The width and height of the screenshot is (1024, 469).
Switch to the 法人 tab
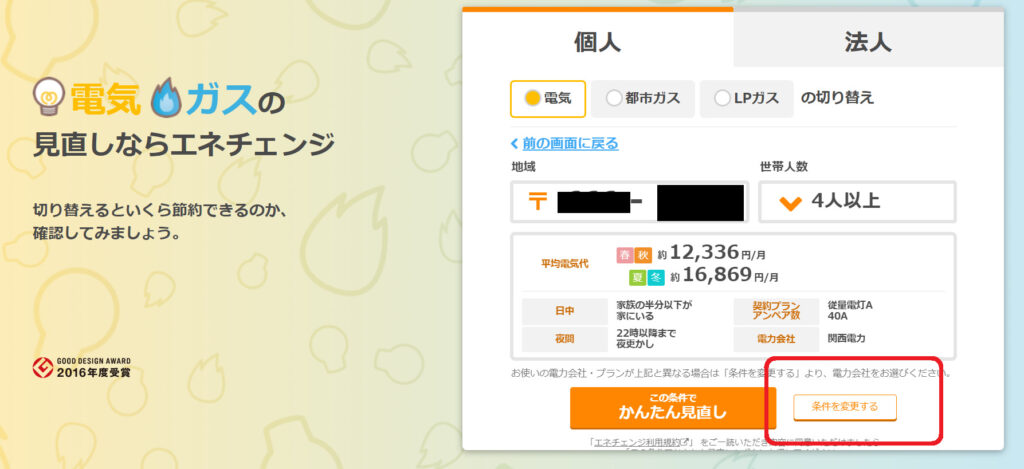pos(868,39)
